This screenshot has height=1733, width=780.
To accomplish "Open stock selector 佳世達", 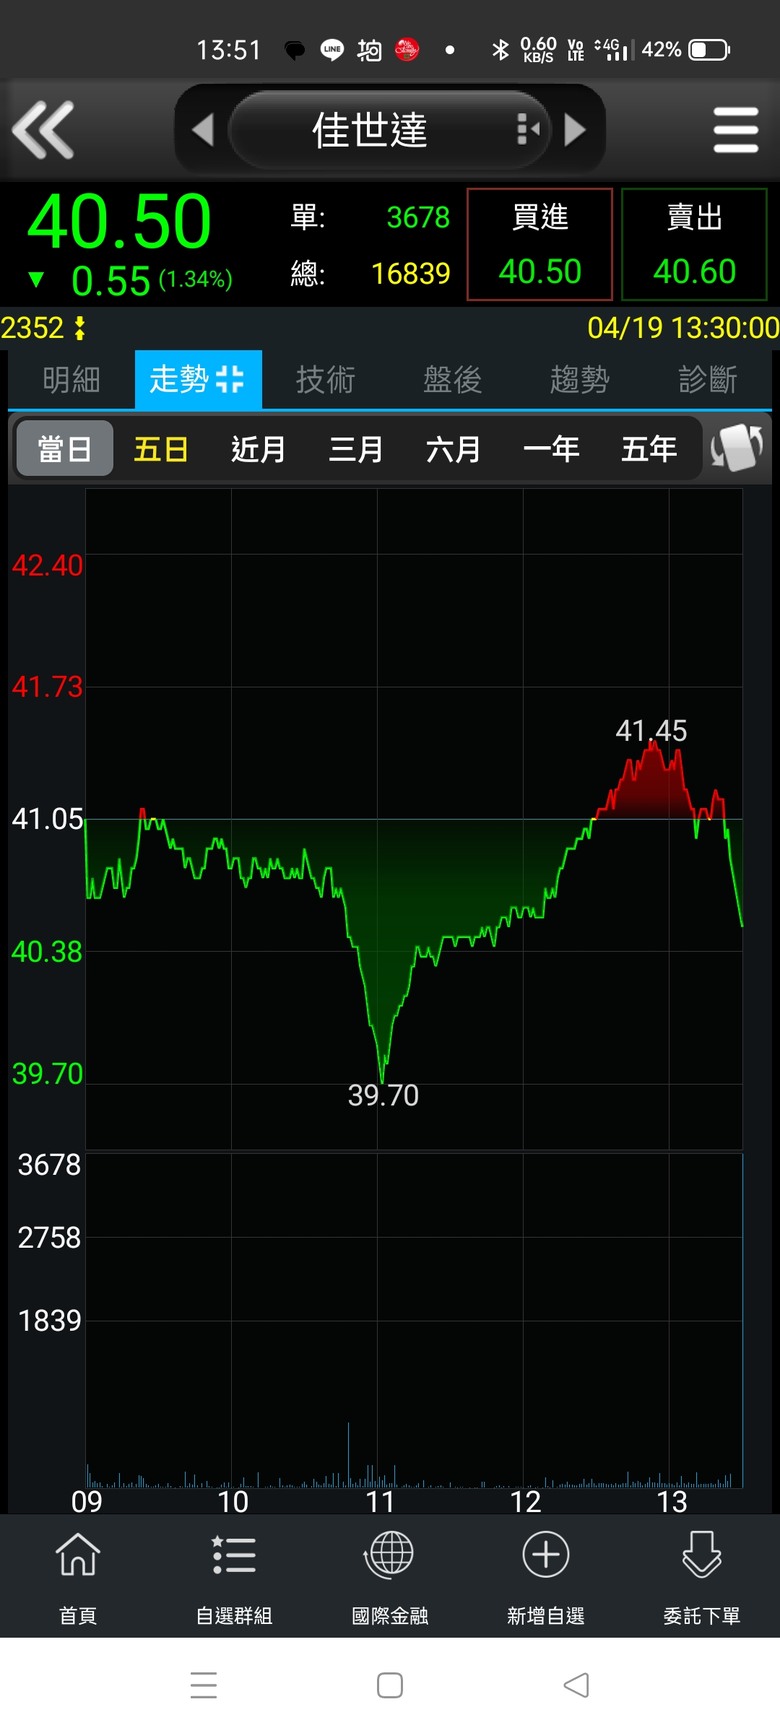I will tap(369, 130).
